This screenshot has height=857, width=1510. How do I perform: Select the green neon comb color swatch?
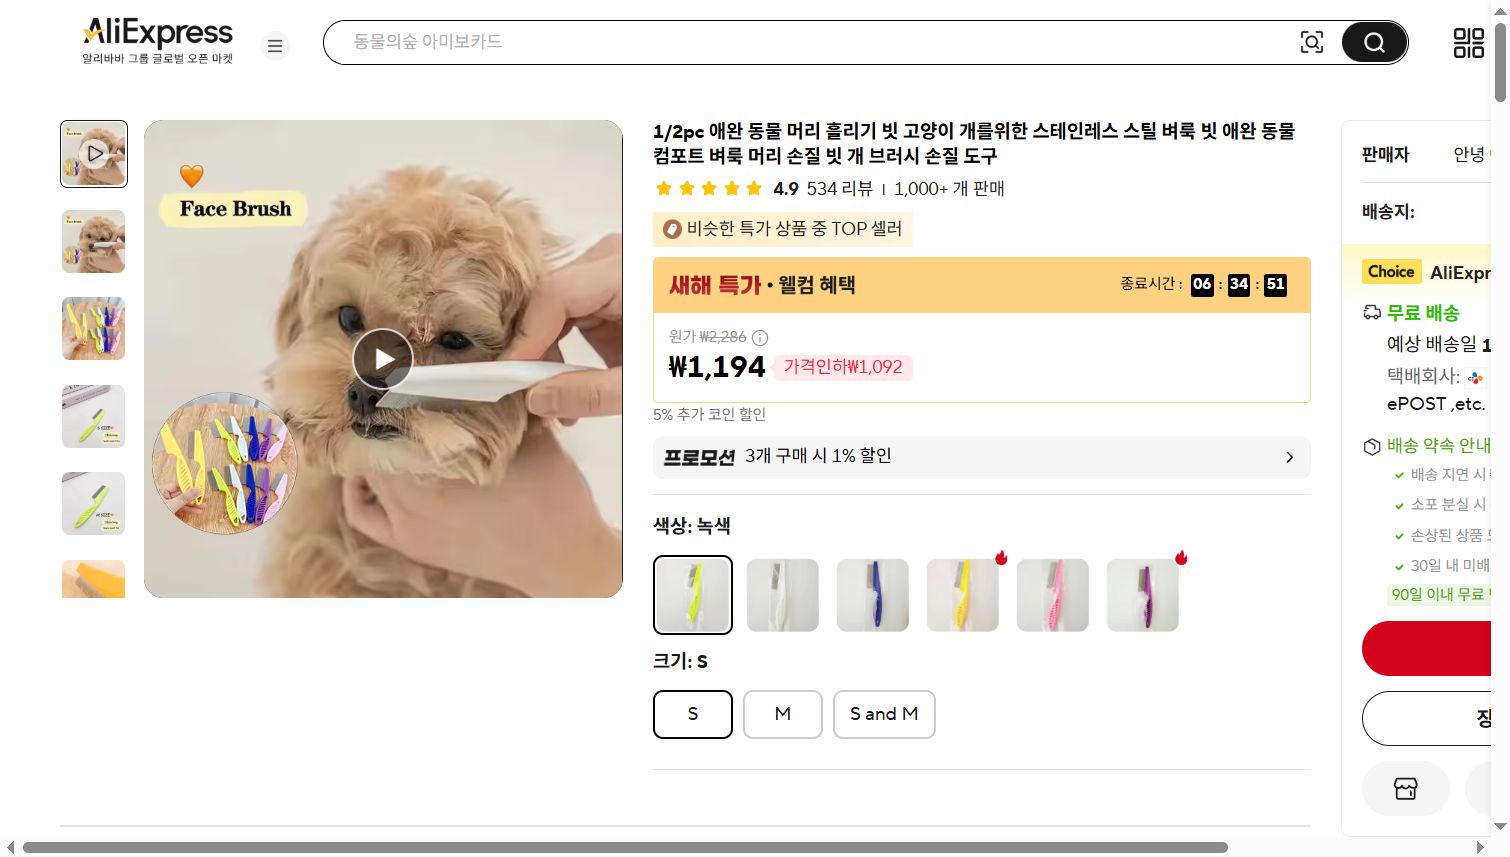[x=692, y=595]
